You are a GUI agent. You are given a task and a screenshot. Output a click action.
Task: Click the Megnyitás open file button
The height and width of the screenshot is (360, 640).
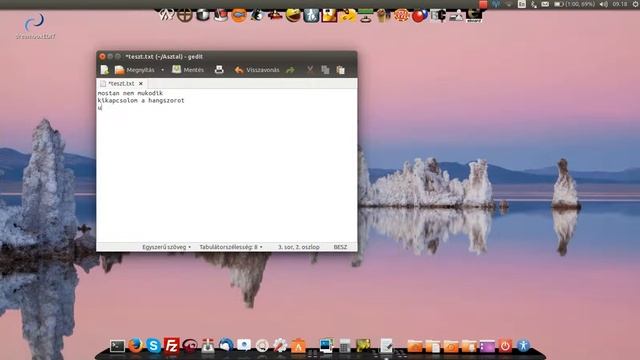click(135, 70)
